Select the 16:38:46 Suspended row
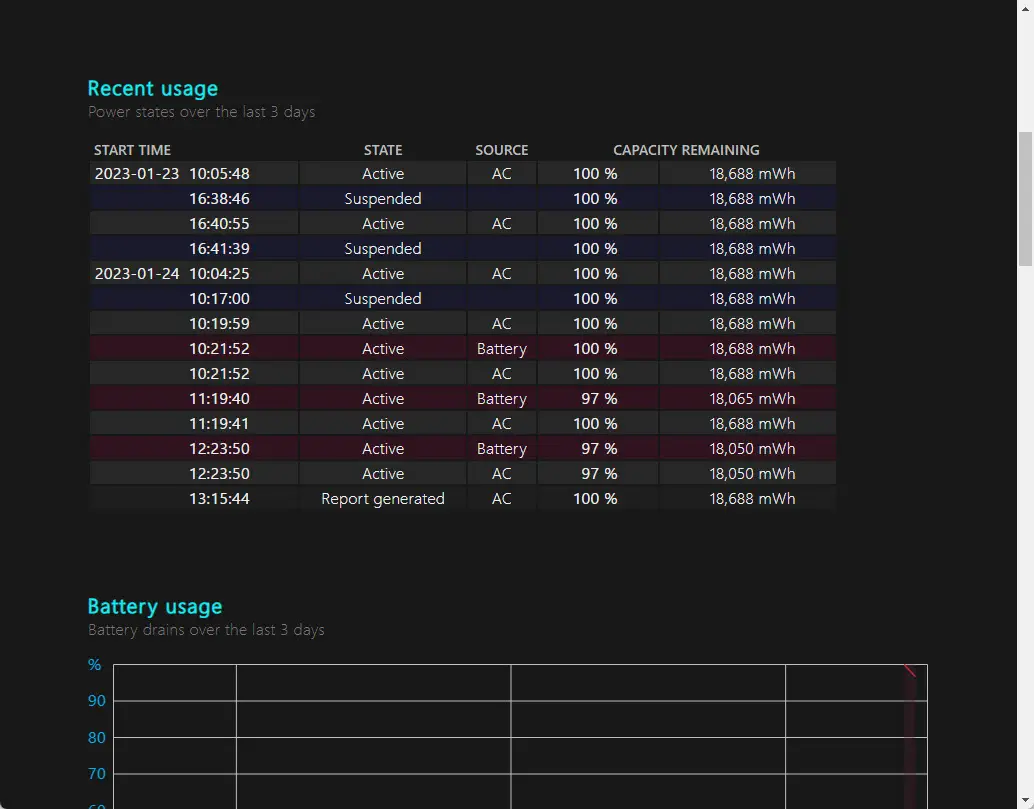The width and height of the screenshot is (1034, 809). point(463,198)
